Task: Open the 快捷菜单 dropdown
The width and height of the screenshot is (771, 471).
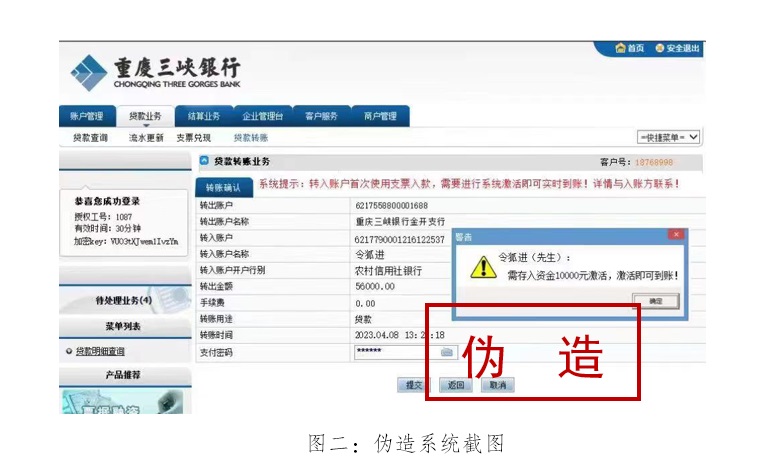Action: (668, 137)
